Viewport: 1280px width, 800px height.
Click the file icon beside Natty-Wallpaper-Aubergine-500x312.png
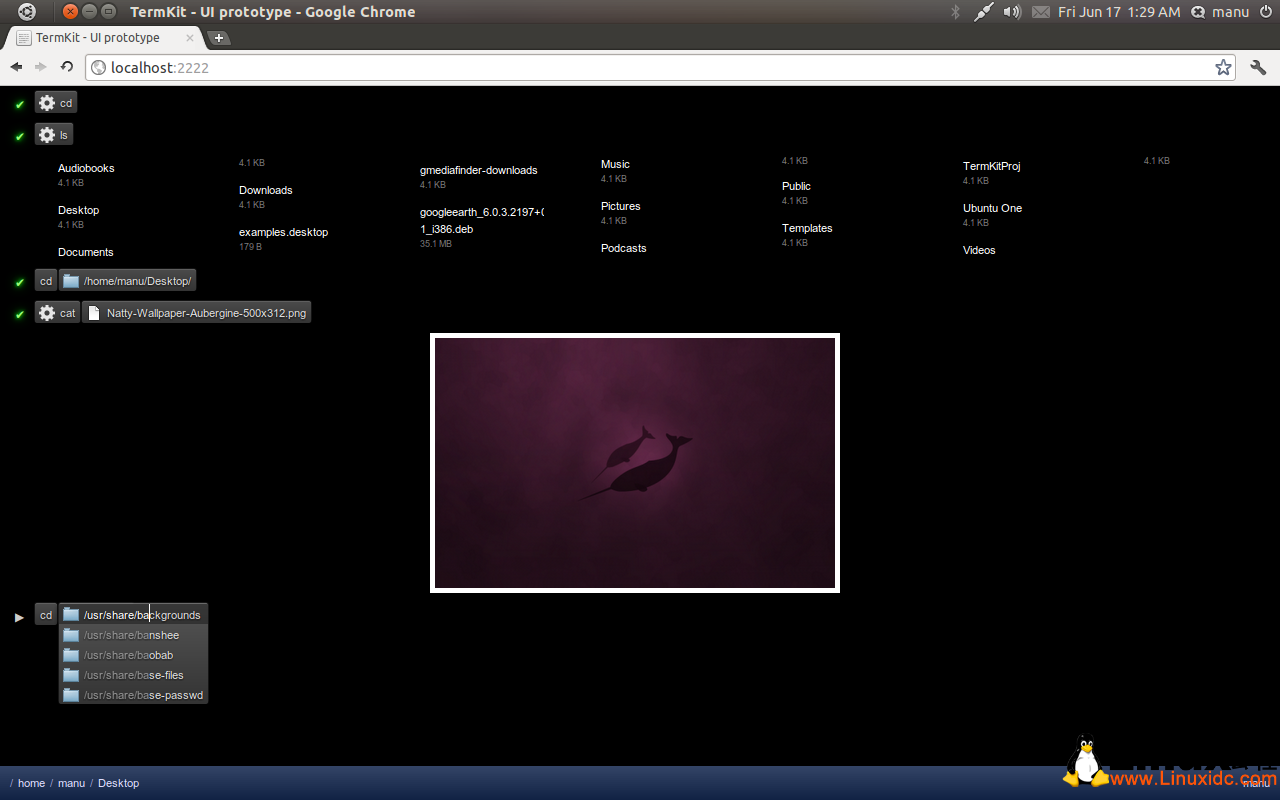tap(93, 312)
